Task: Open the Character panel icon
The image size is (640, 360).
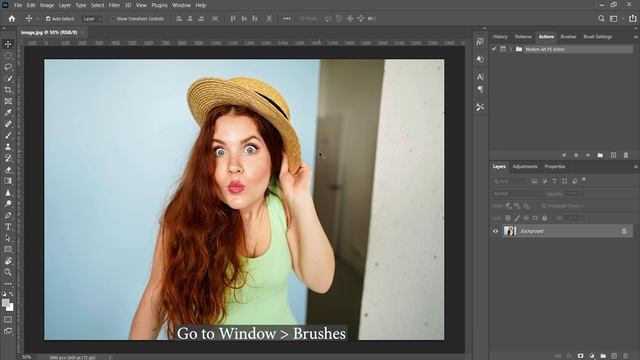Action: [480, 77]
